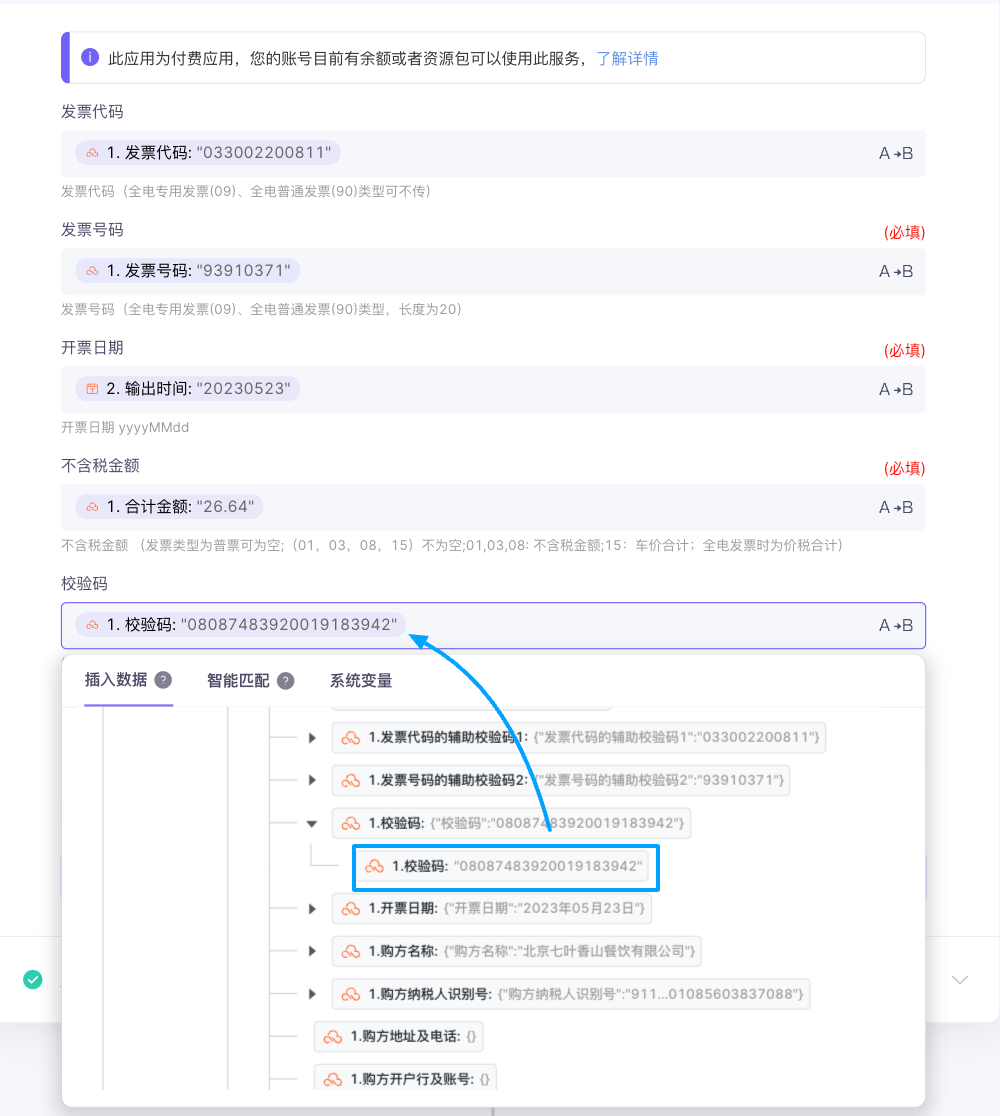Click cloud icon in the 发票号码 field tag
Image resolution: width=1000 pixels, height=1116 pixels.
click(93, 270)
